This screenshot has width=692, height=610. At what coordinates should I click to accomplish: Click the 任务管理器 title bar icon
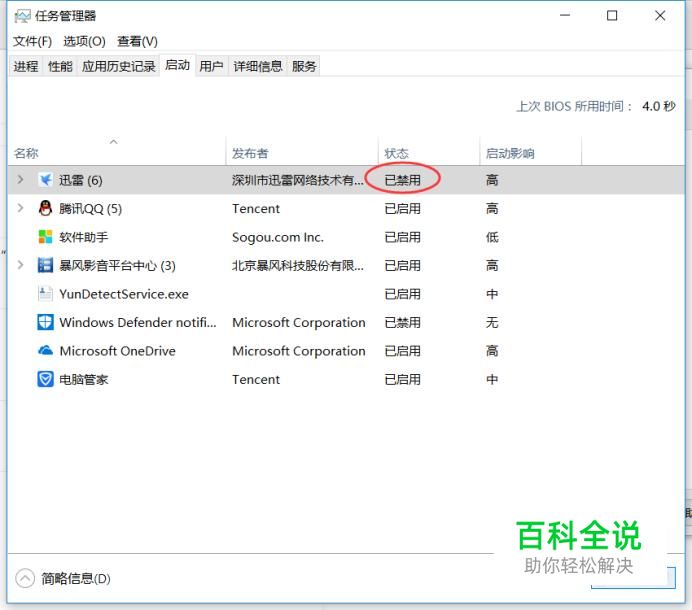click(23, 17)
